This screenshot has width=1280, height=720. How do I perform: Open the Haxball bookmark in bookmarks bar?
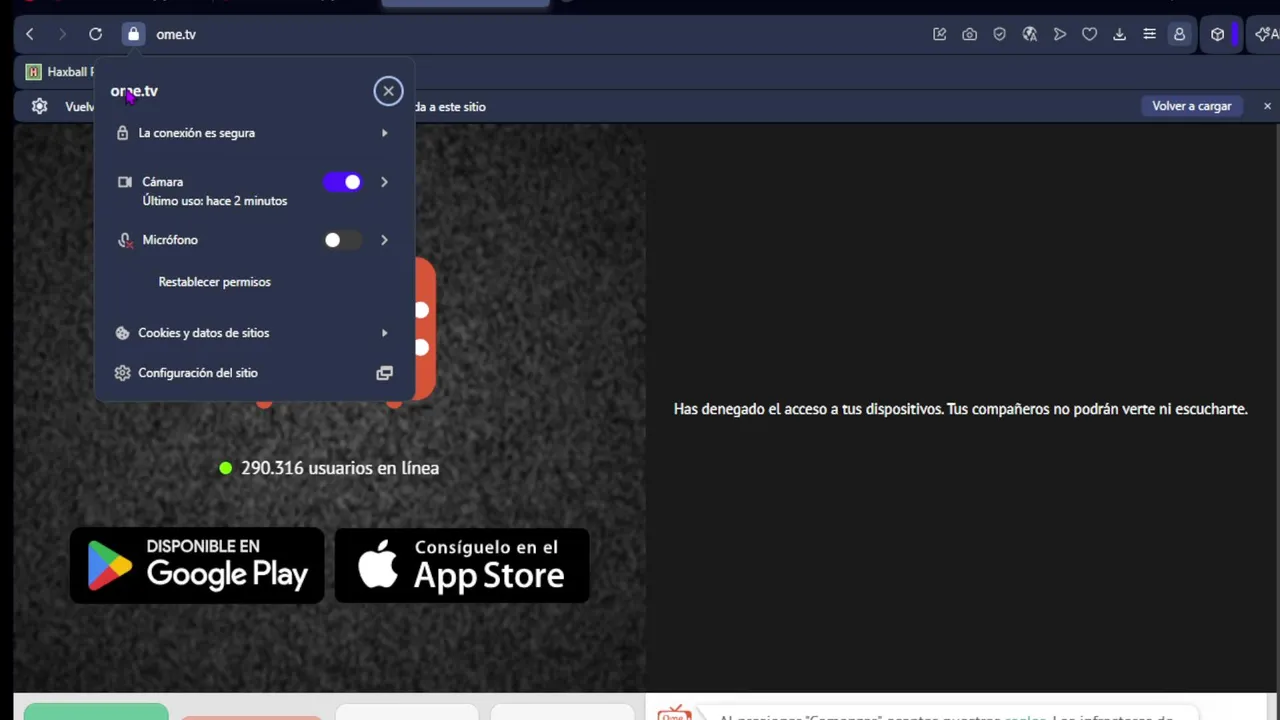coord(60,72)
